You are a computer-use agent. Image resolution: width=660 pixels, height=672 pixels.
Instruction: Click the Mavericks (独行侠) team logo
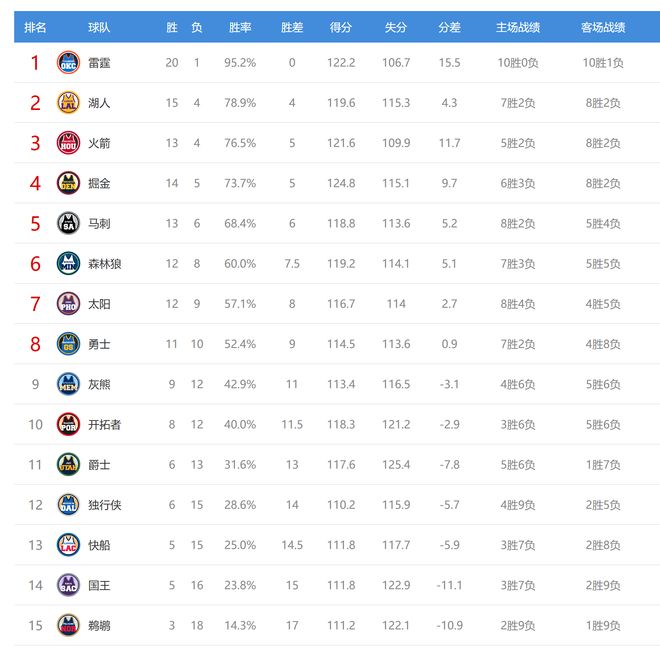pyautogui.click(x=68, y=505)
